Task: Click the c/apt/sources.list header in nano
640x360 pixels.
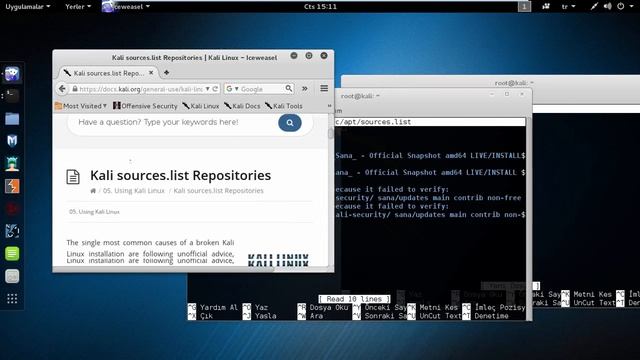Action: point(373,122)
